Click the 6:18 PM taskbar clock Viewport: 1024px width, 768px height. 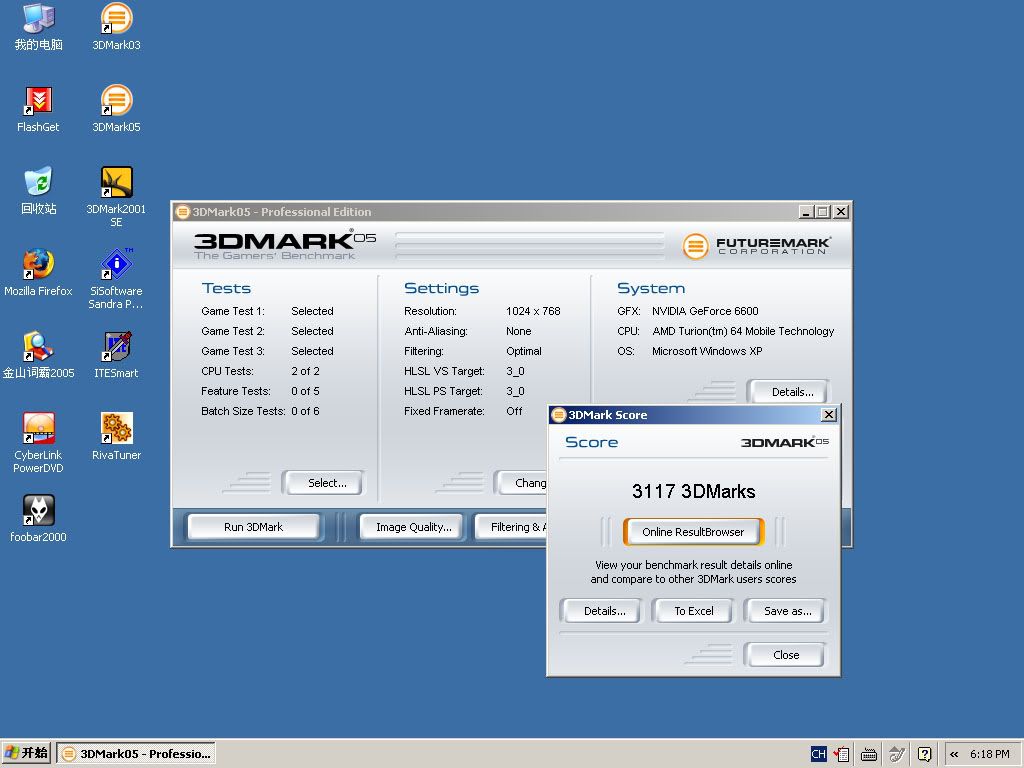tap(989, 754)
